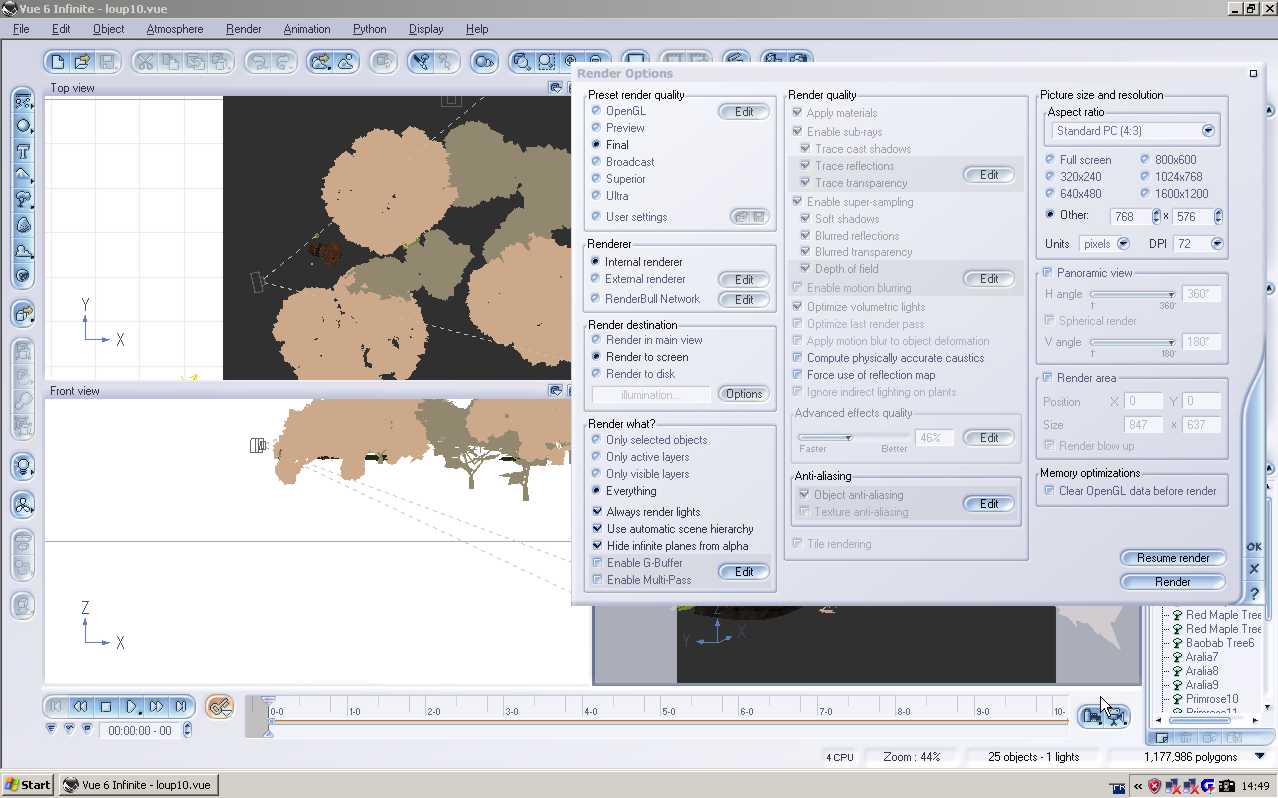Click the New file icon in toolbar

pyautogui.click(x=58, y=62)
